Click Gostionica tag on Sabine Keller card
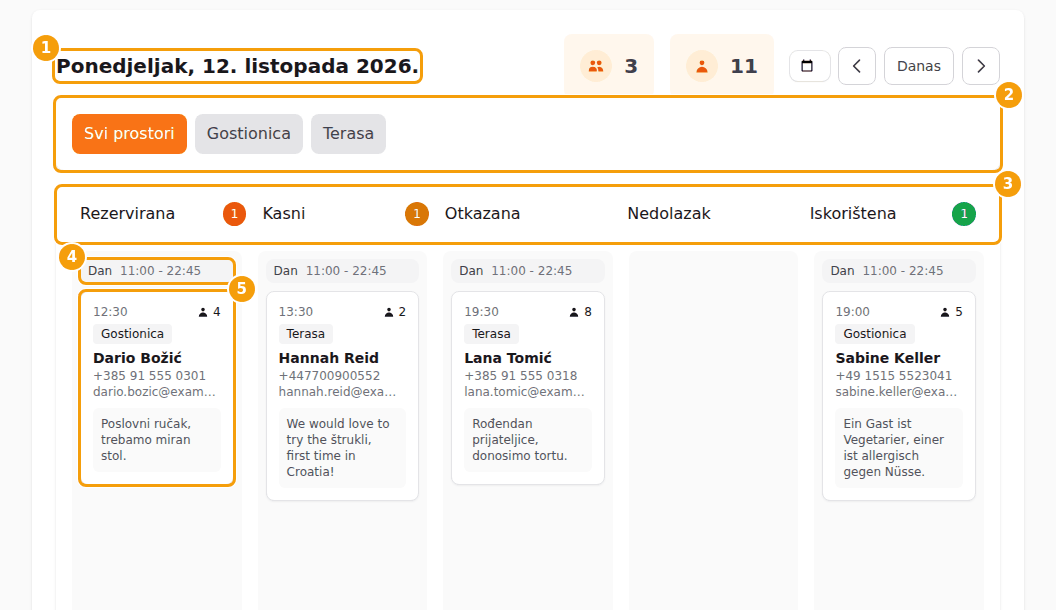The width and height of the screenshot is (1056, 610). pos(875,334)
